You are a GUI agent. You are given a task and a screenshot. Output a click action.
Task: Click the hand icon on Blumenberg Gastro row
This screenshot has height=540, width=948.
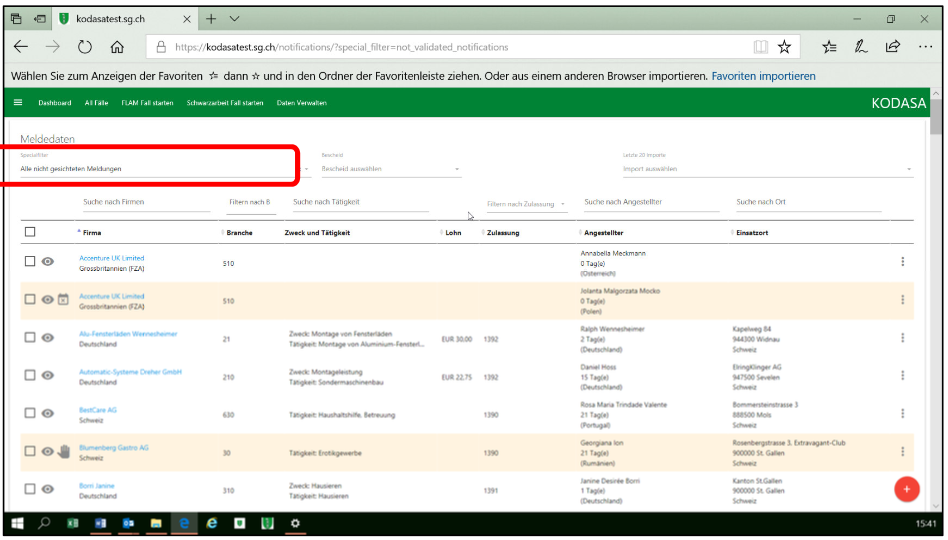click(64, 451)
